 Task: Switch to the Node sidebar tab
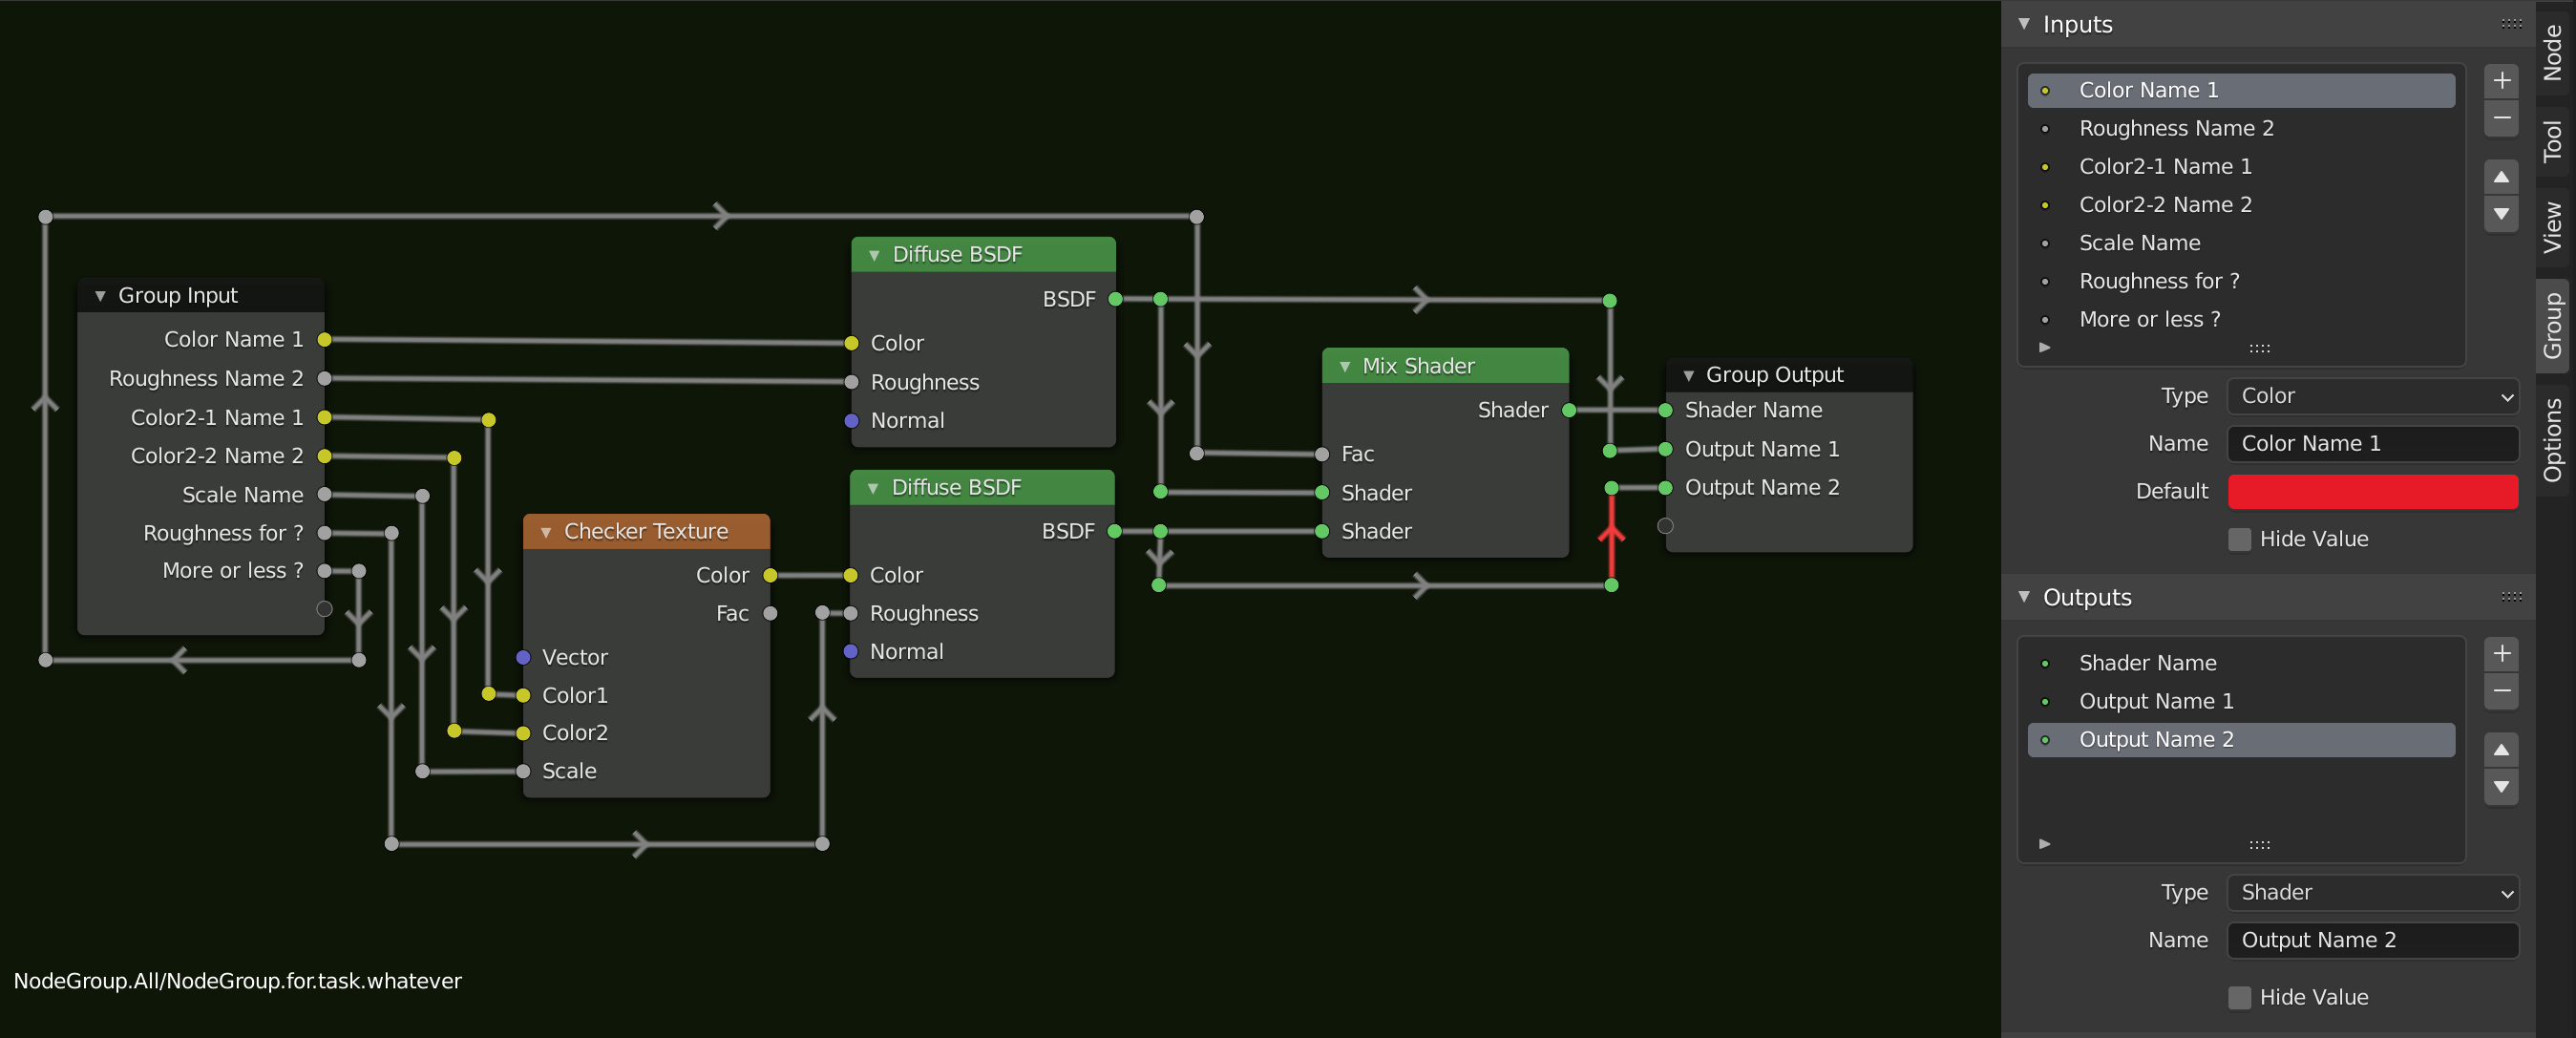point(2553,52)
